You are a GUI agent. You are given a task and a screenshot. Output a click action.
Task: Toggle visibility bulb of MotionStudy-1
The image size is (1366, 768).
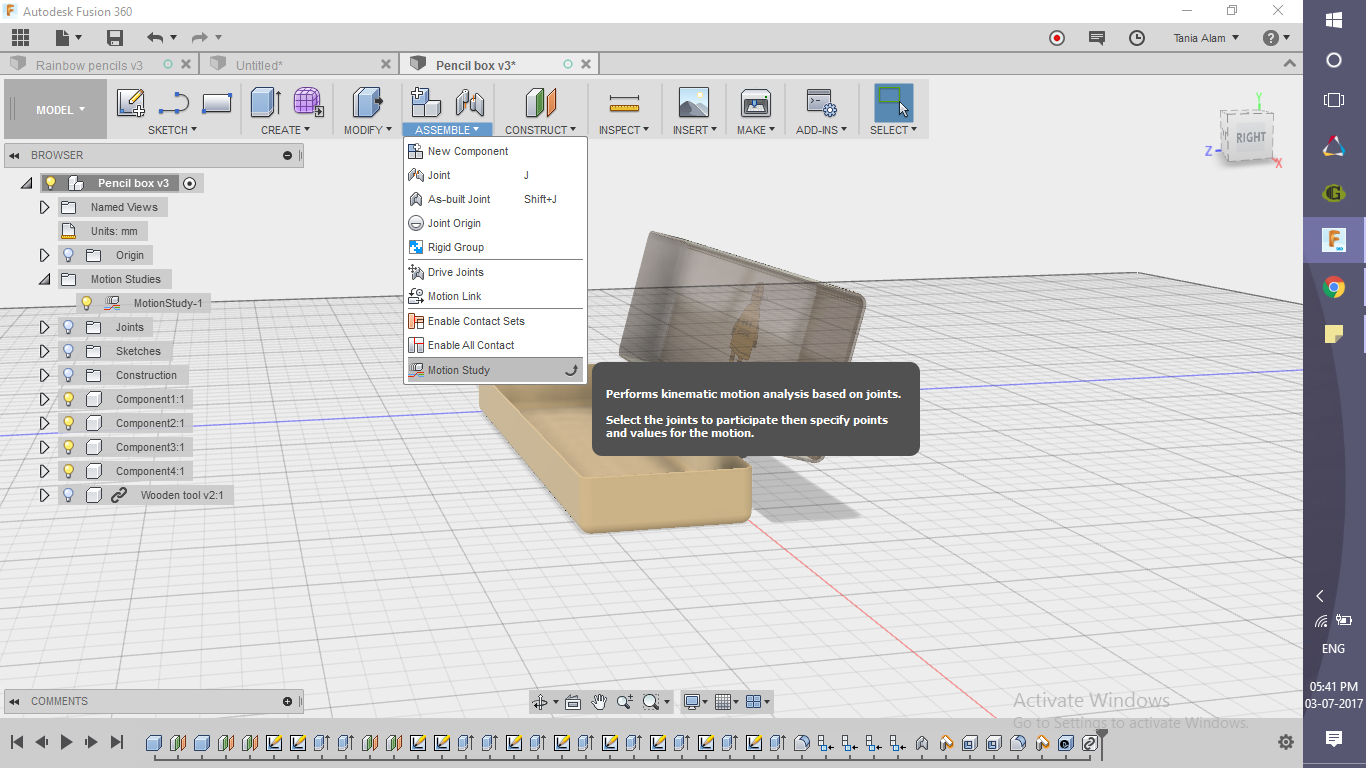click(86, 303)
